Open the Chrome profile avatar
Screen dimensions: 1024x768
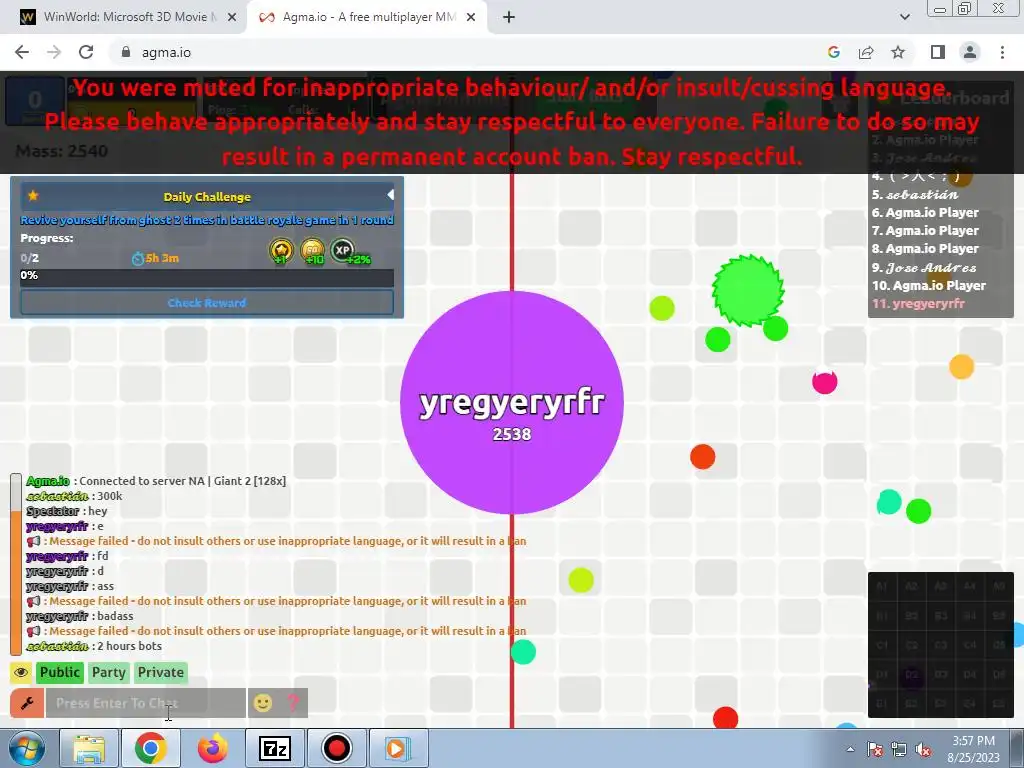[x=970, y=52]
